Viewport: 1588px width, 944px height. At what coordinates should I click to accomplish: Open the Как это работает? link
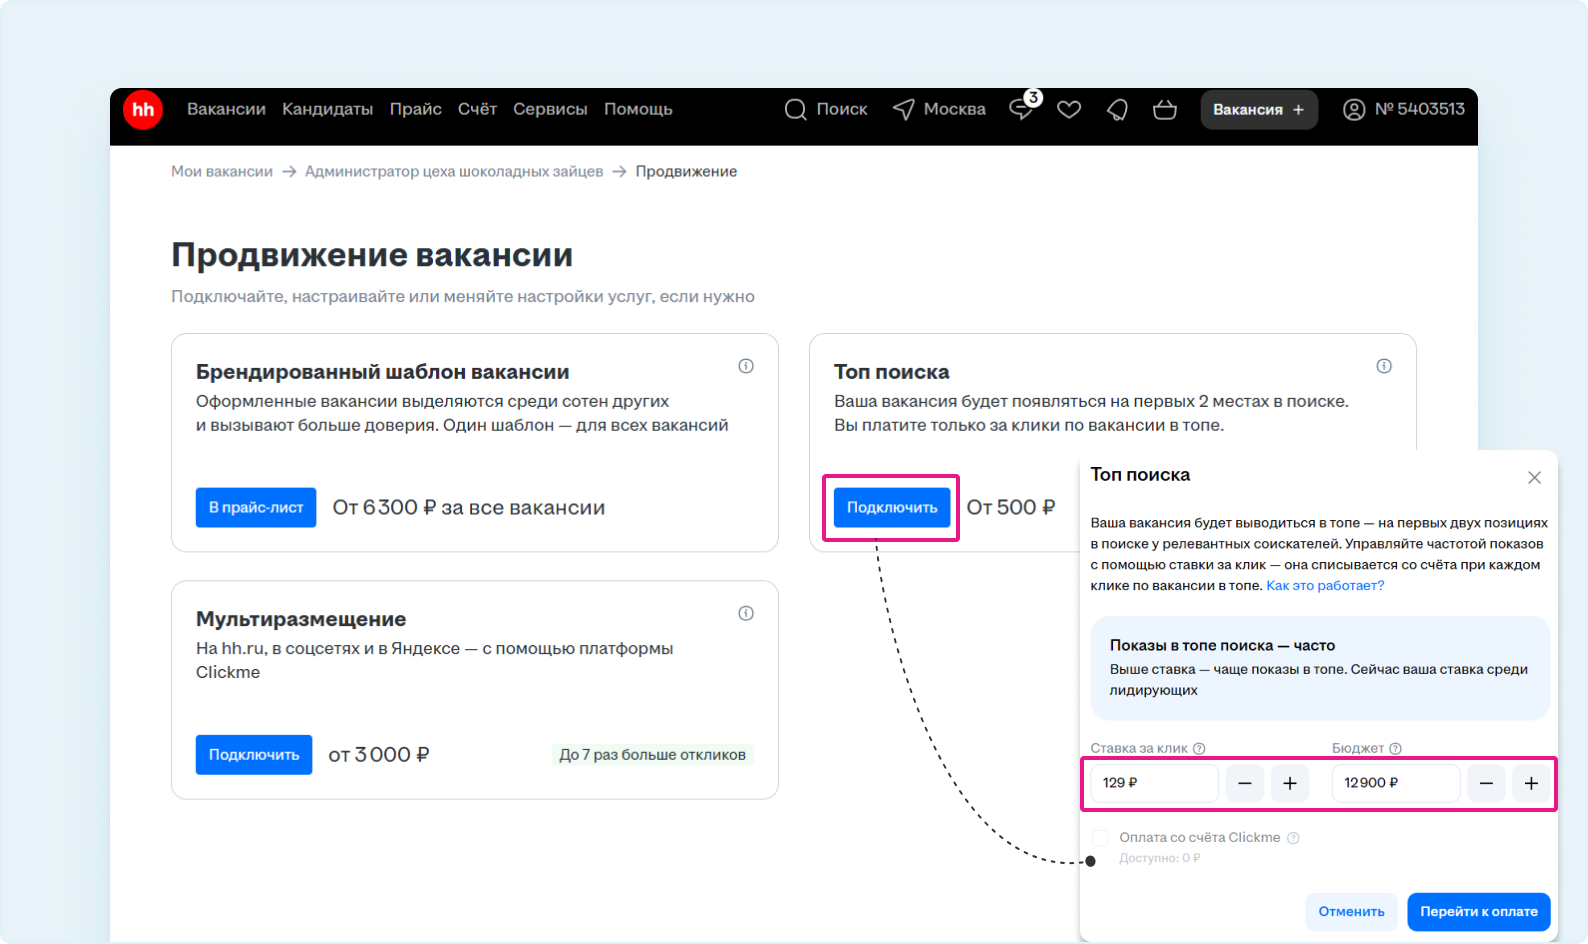tap(1325, 586)
